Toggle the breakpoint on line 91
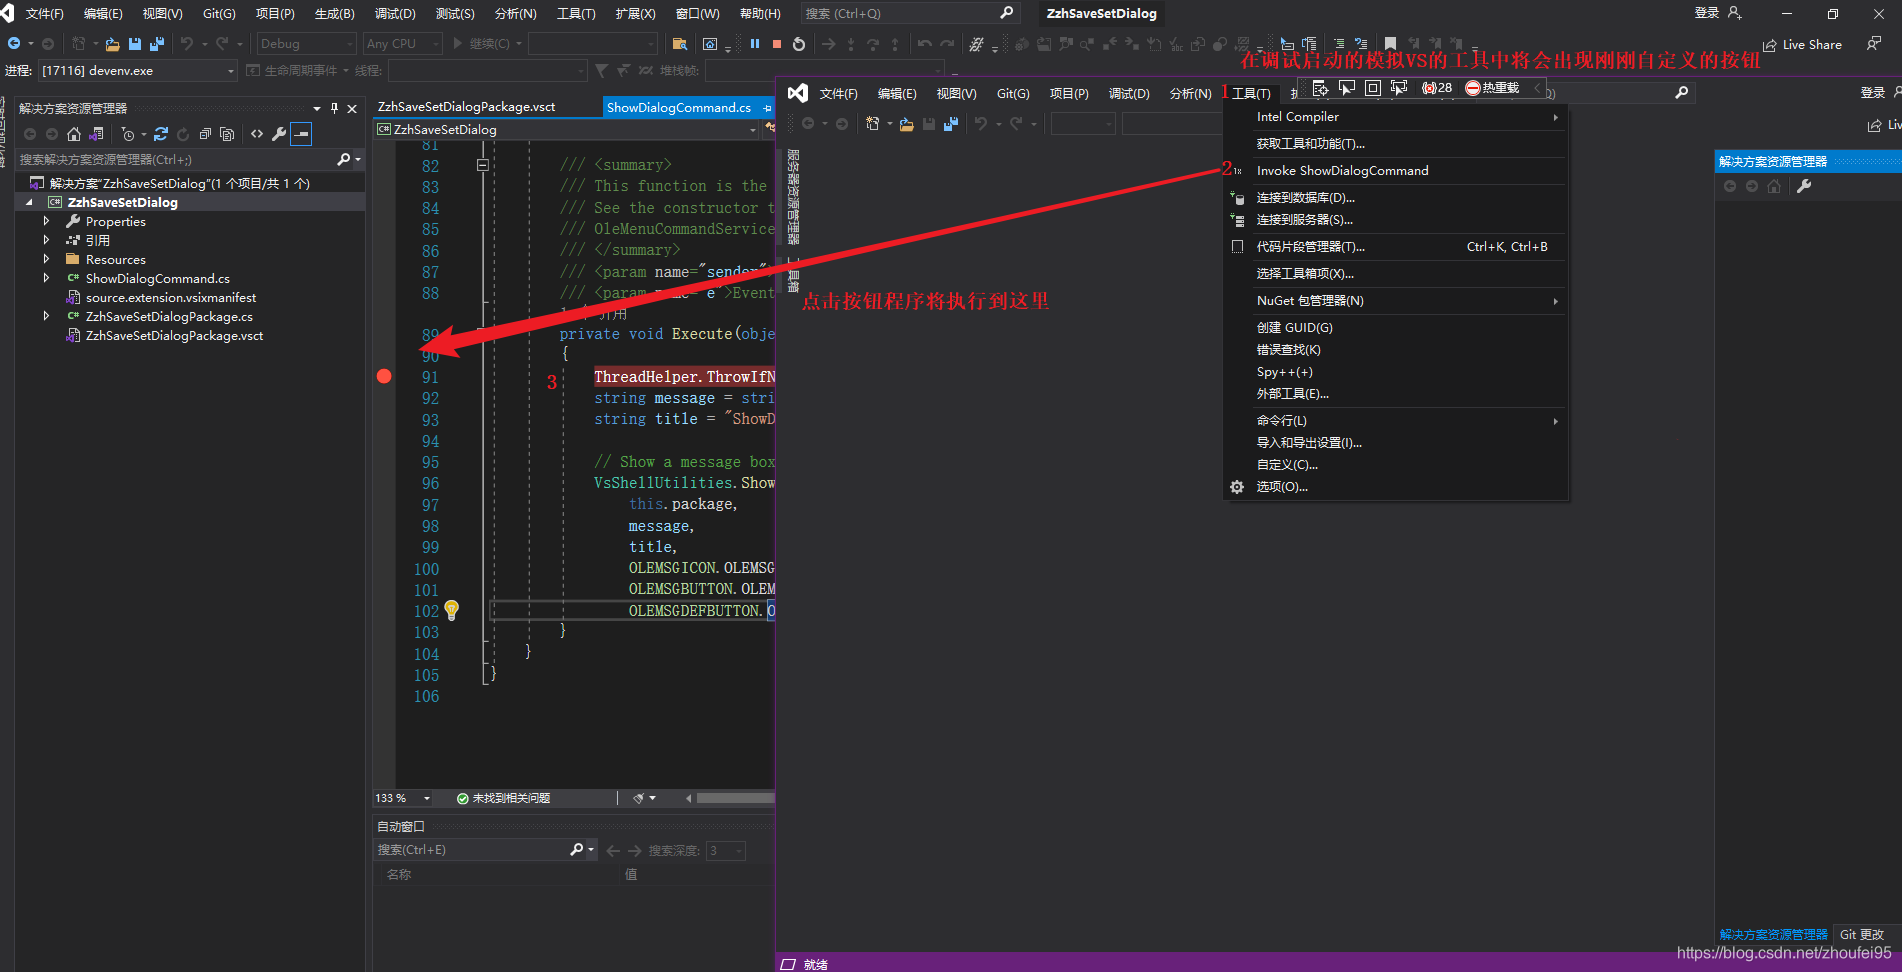This screenshot has width=1902, height=972. click(x=384, y=376)
